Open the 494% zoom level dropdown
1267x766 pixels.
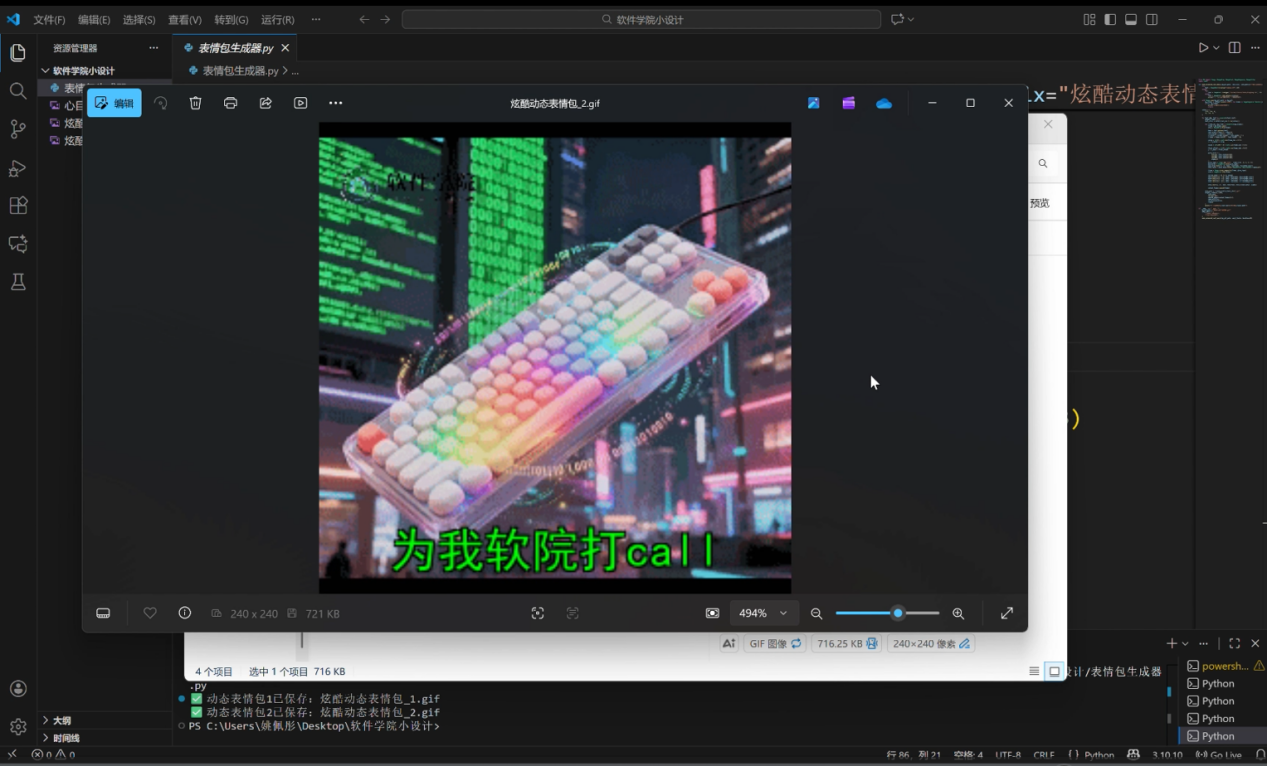[x=763, y=613]
